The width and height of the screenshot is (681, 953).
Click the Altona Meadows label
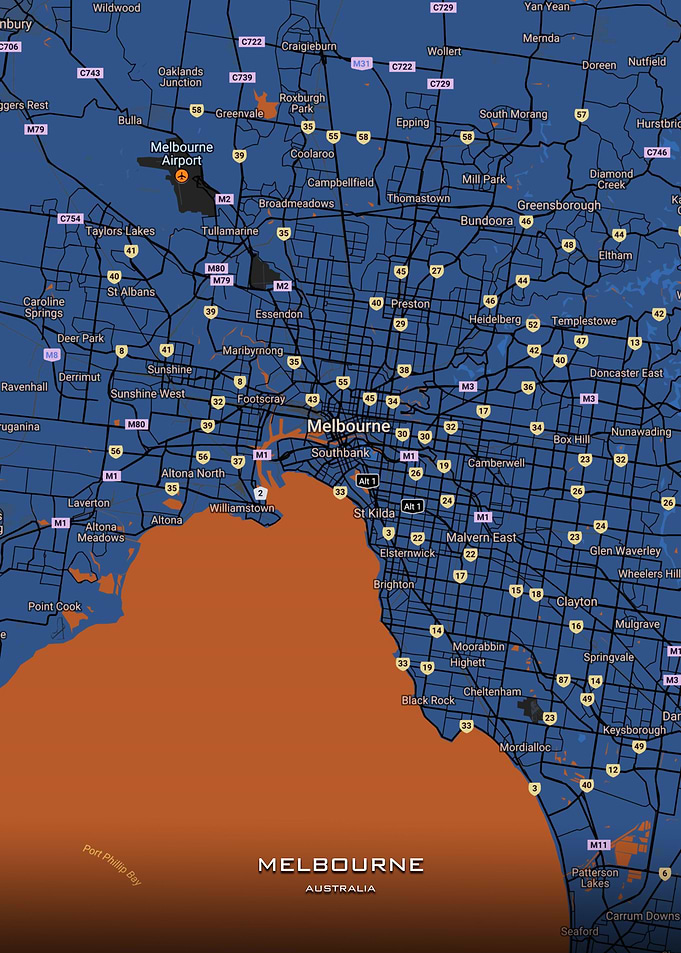click(101, 532)
